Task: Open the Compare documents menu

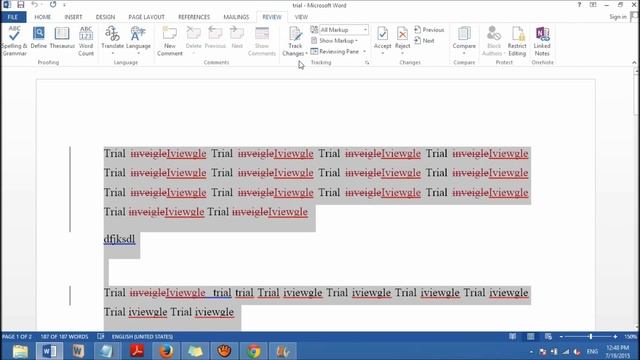Action: pos(464,41)
